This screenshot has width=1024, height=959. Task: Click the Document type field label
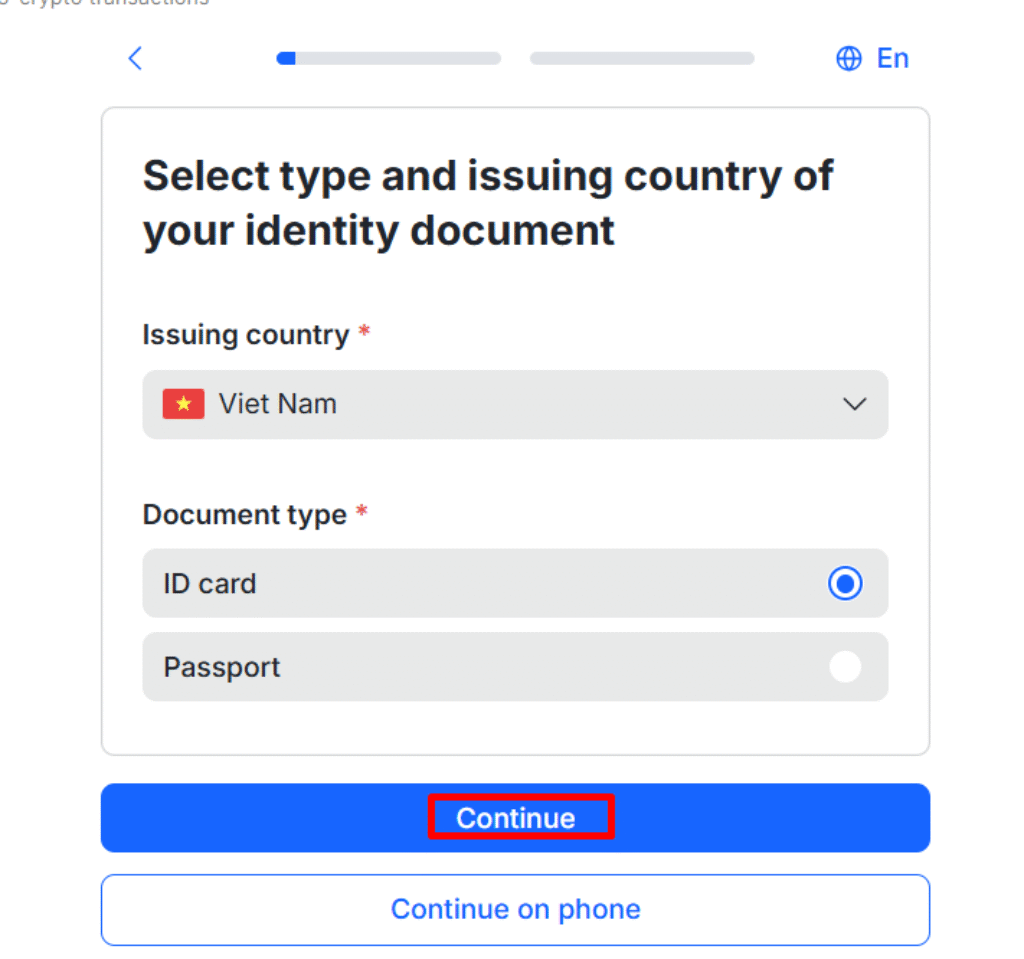click(x=244, y=514)
